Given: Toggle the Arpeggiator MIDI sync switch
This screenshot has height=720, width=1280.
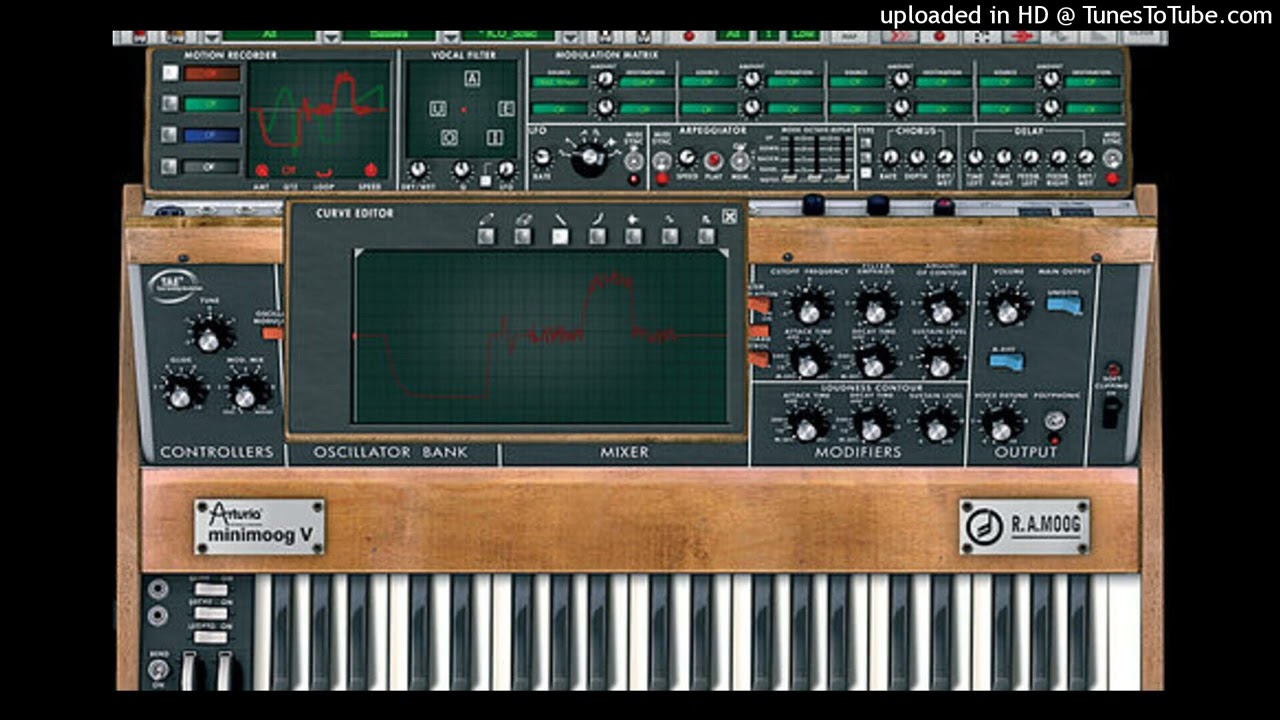Looking at the screenshot, I should point(661,159).
